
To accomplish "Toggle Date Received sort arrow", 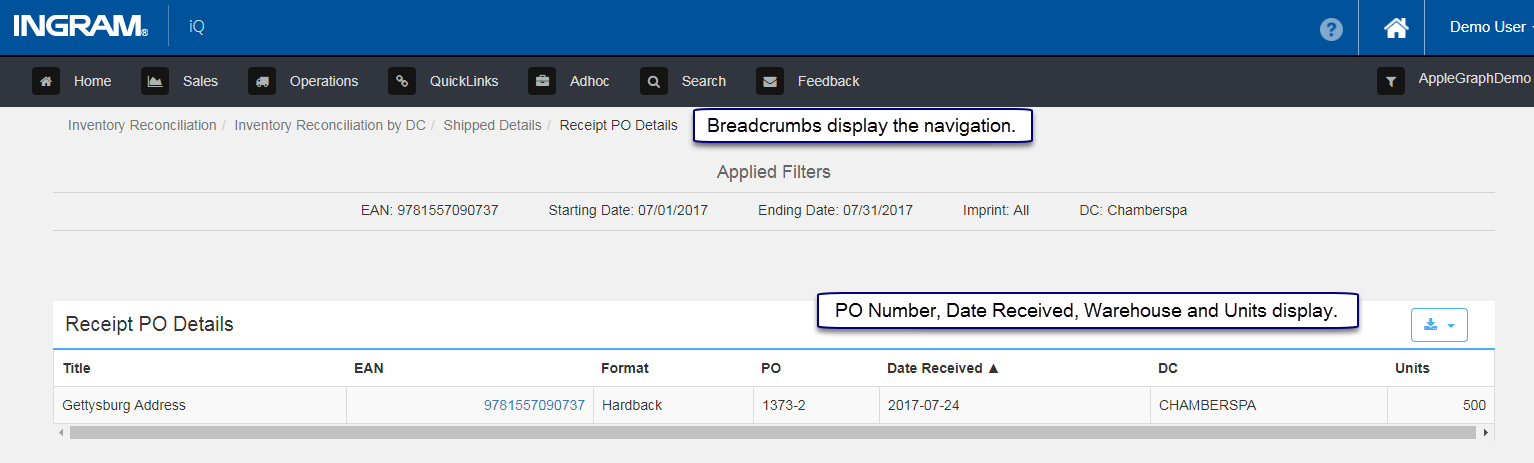I will coord(993,368).
